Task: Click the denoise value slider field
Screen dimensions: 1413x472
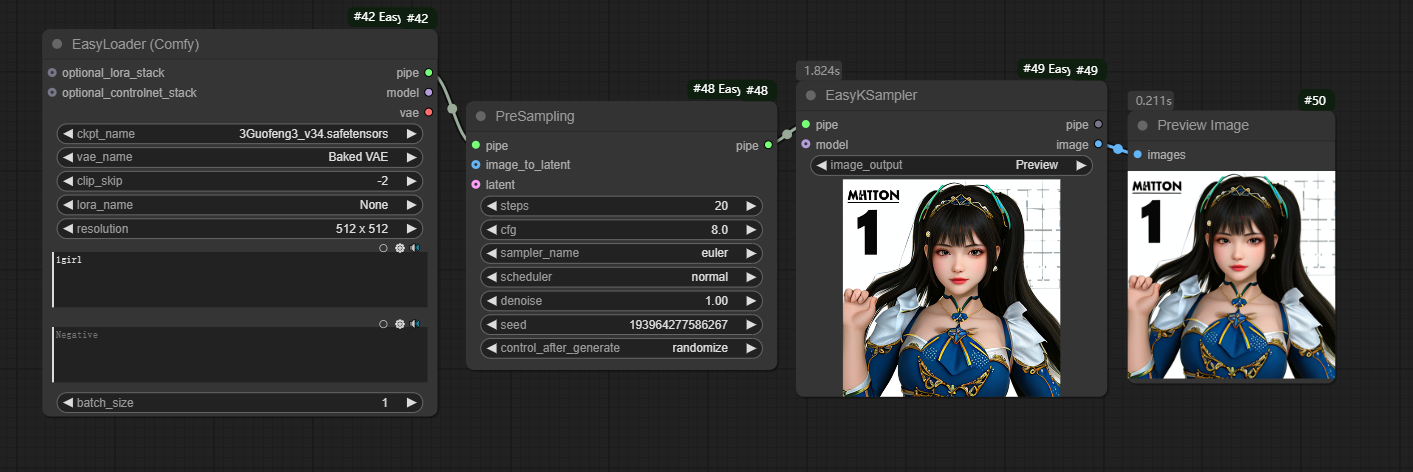Action: 621,301
